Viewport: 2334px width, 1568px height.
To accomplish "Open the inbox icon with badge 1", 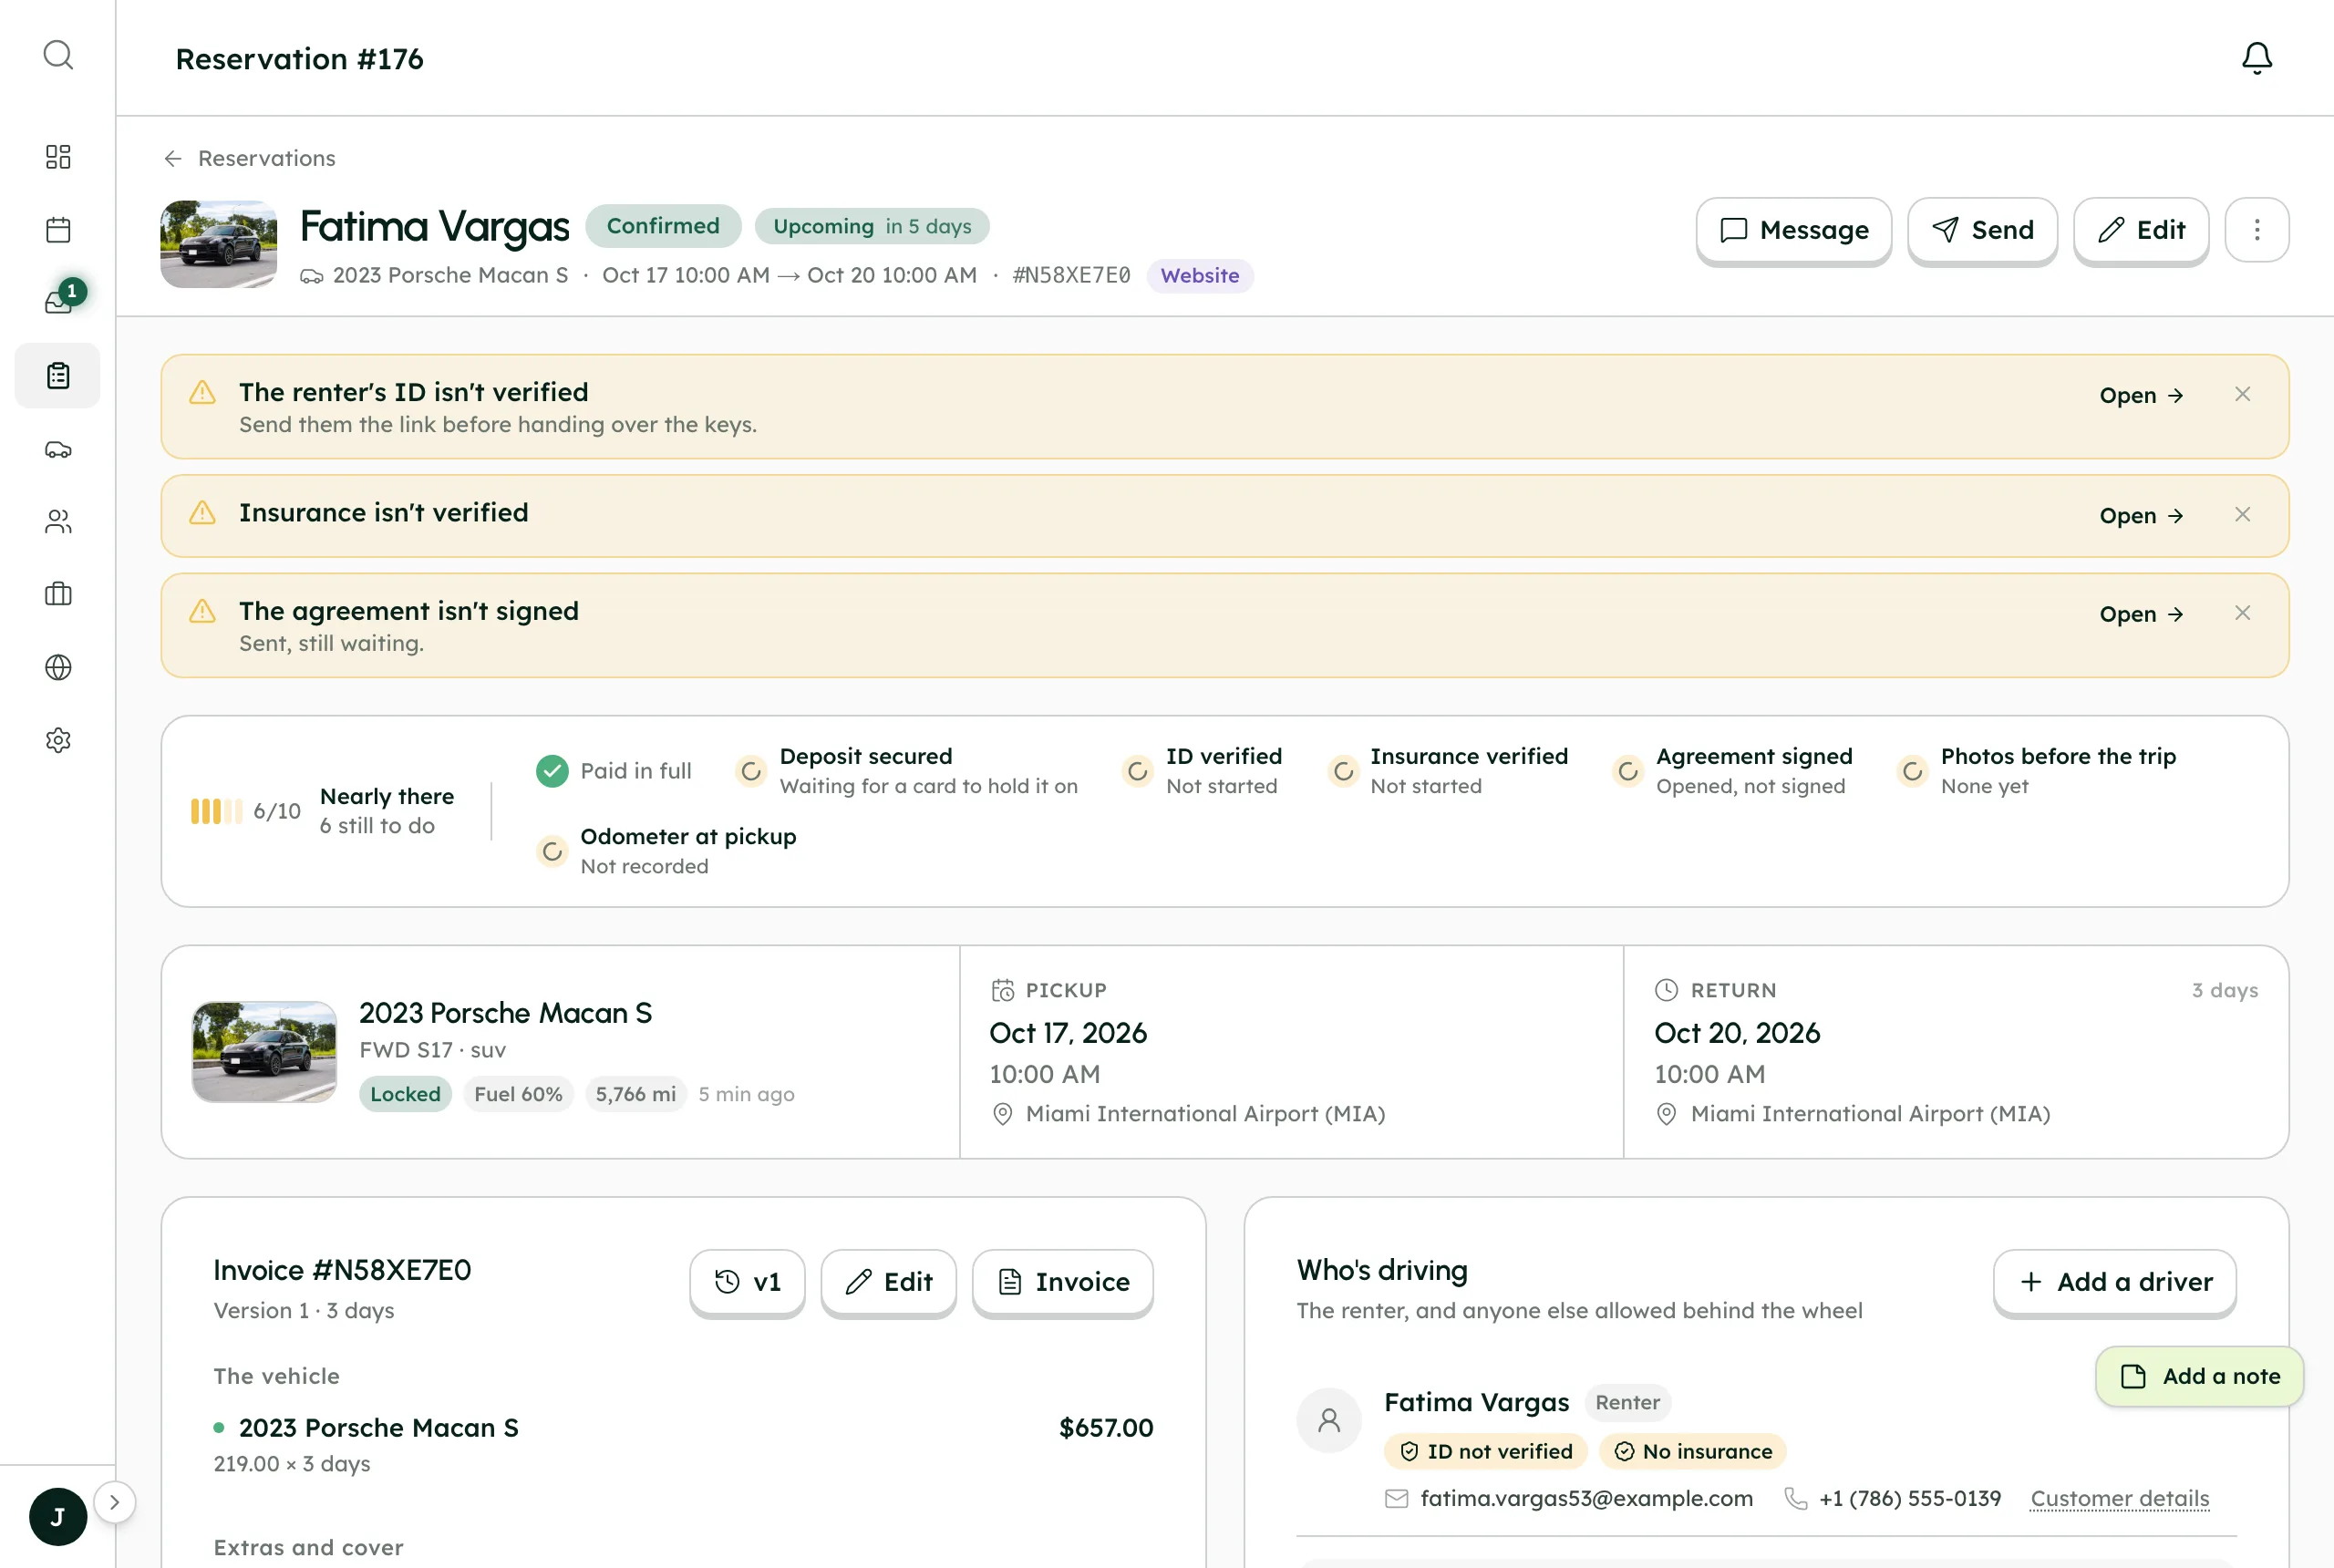I will (58, 302).
